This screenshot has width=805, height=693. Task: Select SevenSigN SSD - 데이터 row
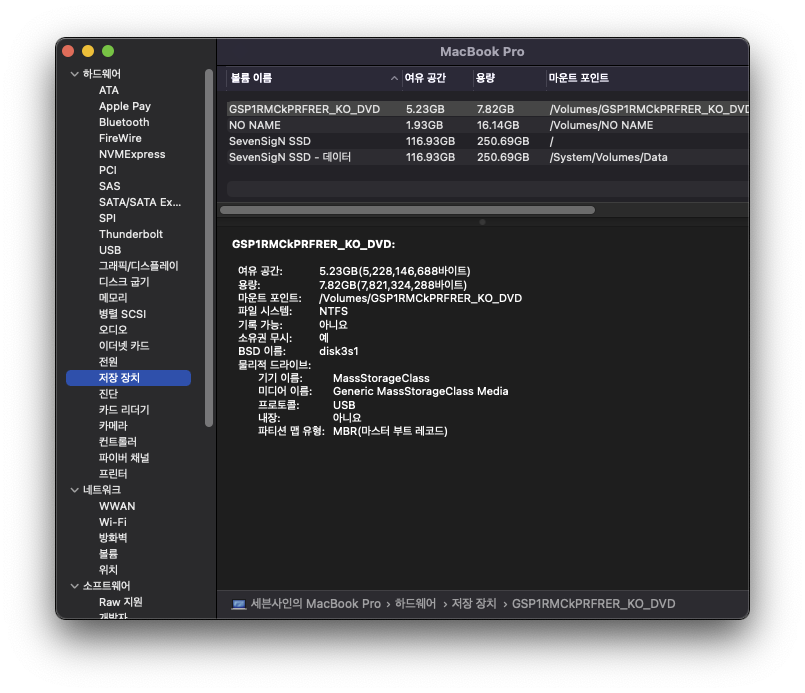click(x=487, y=157)
